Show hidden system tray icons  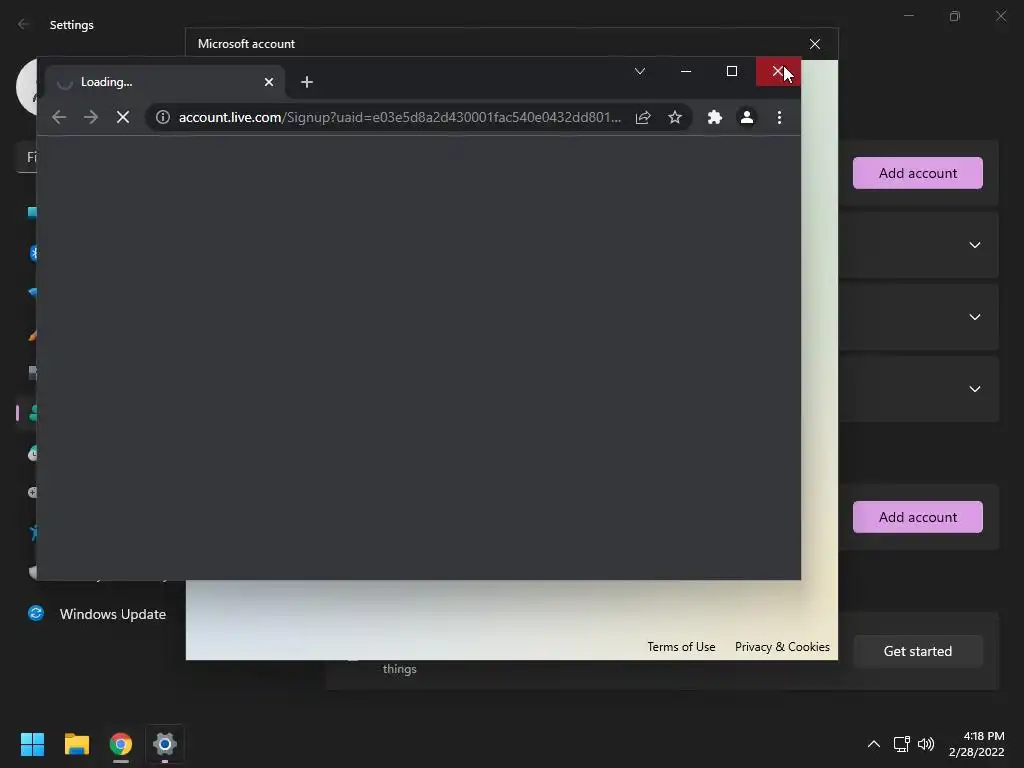874,744
